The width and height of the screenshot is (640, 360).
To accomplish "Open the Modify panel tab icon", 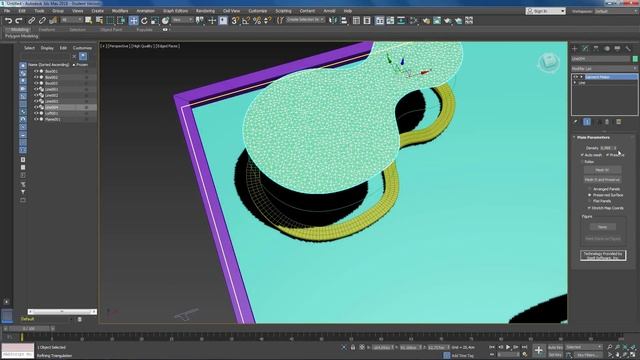I will pyautogui.click(x=585, y=49).
